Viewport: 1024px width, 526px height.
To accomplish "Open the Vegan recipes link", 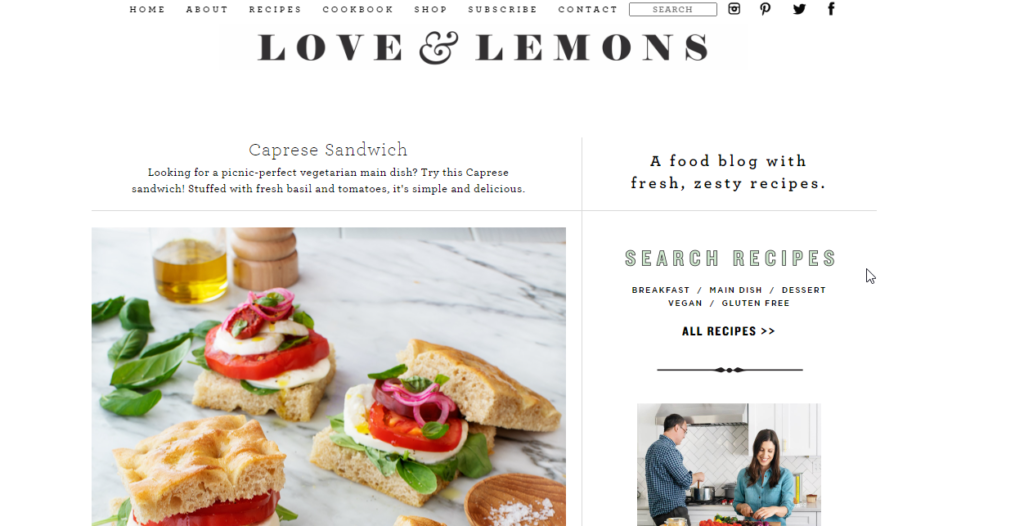I will [685, 303].
